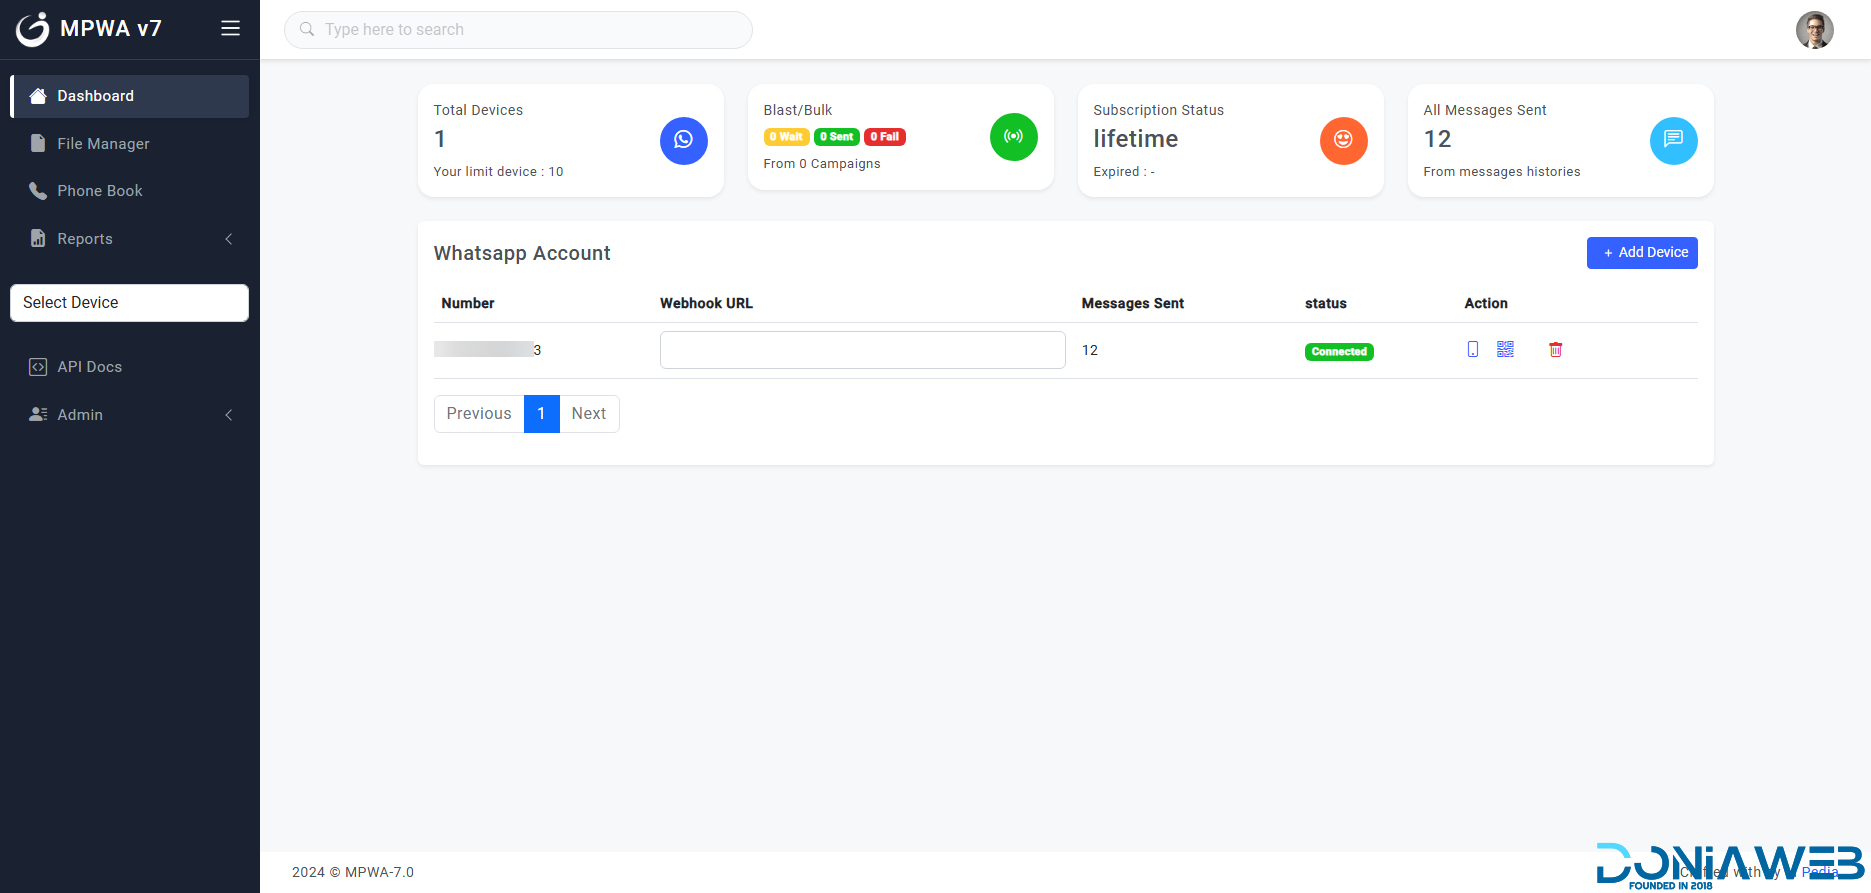
Task: Toggle the sidebar hamburger menu
Action: pos(230,29)
